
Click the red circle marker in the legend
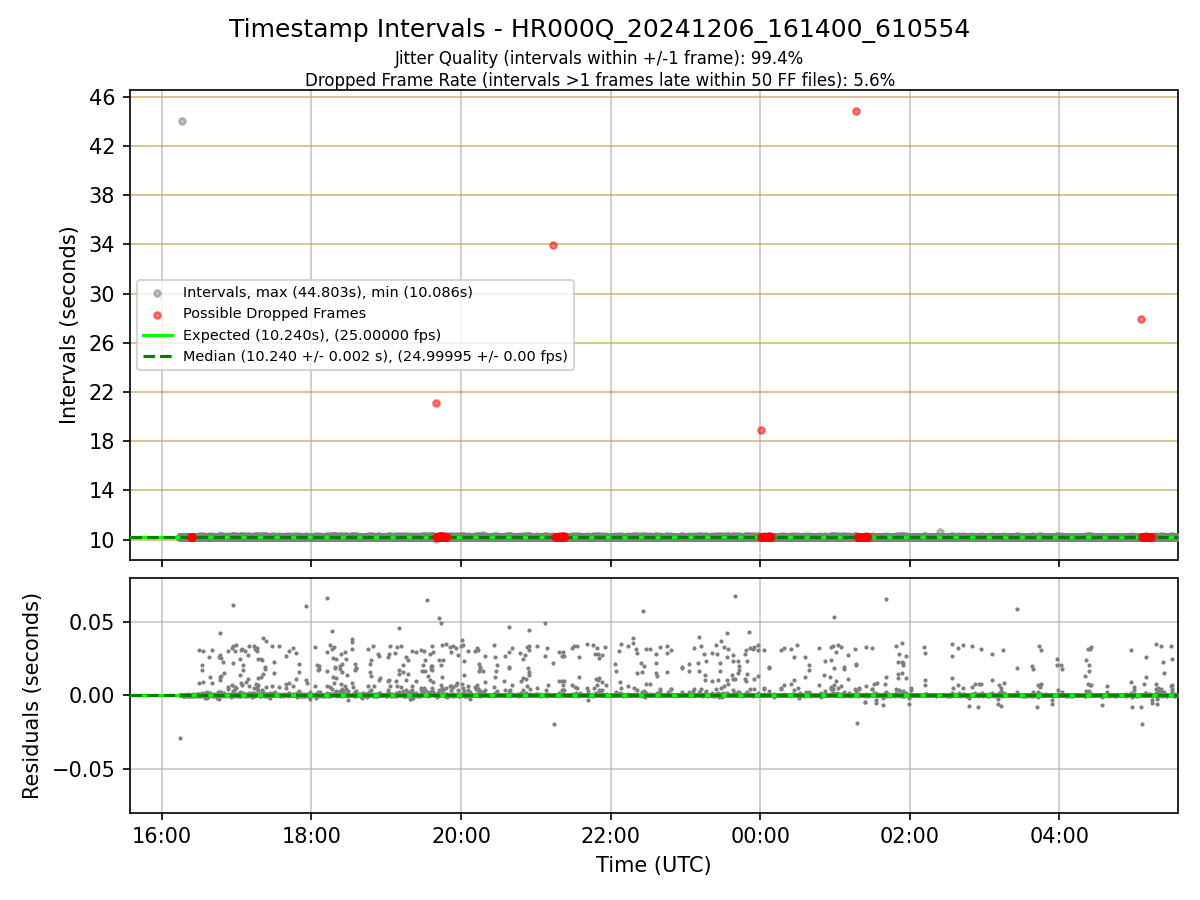(x=157, y=313)
